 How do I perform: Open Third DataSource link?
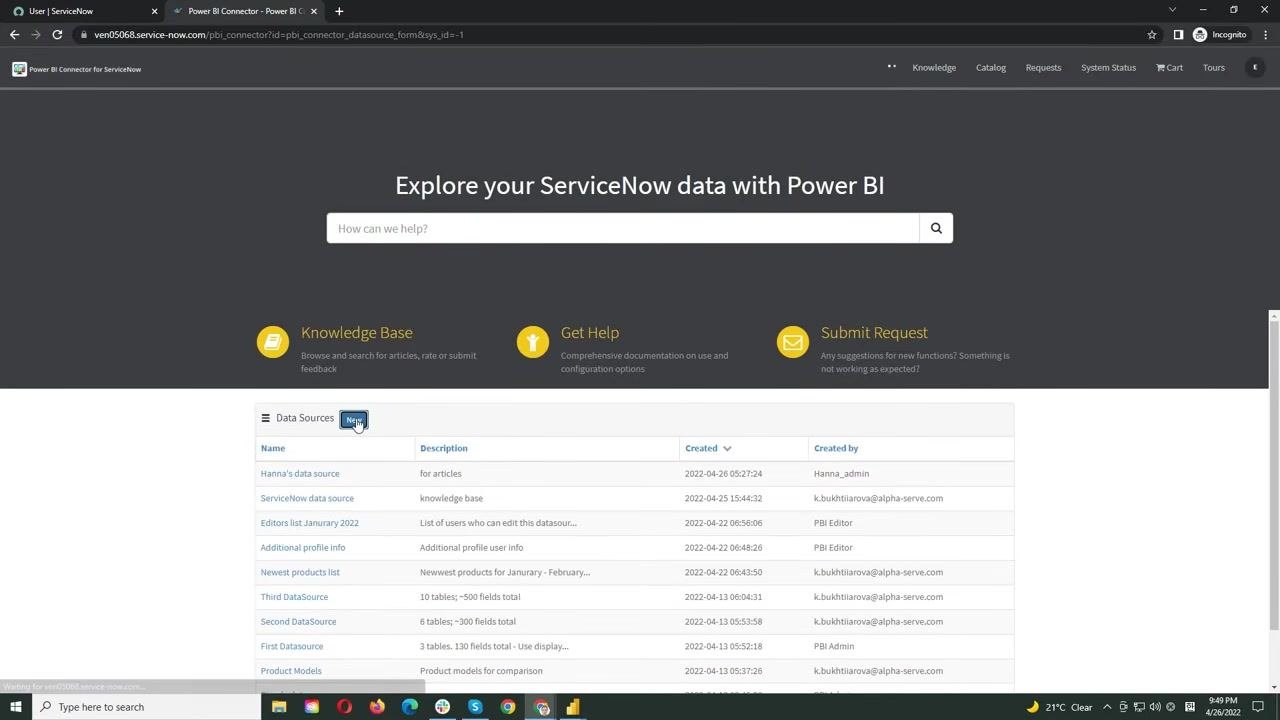[294, 597]
